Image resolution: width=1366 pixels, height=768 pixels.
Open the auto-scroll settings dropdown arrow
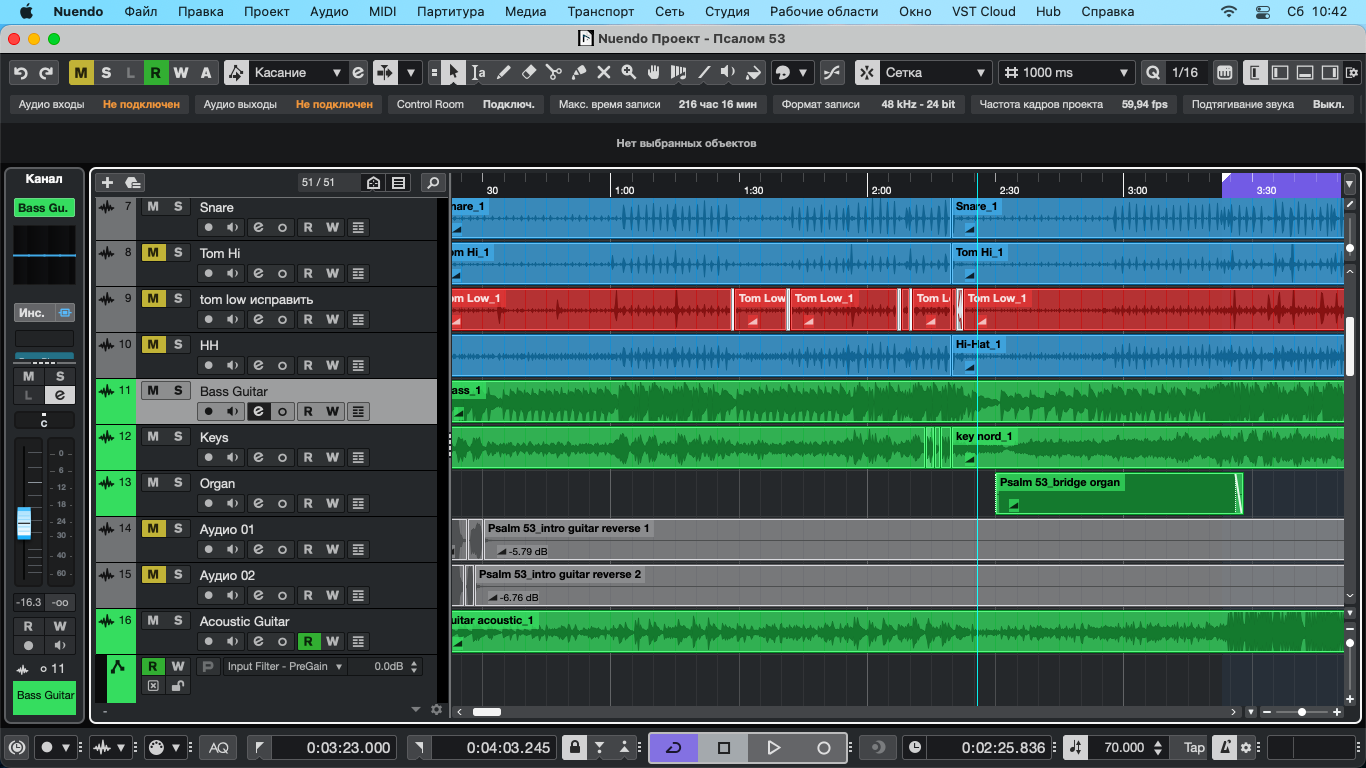tap(411, 72)
